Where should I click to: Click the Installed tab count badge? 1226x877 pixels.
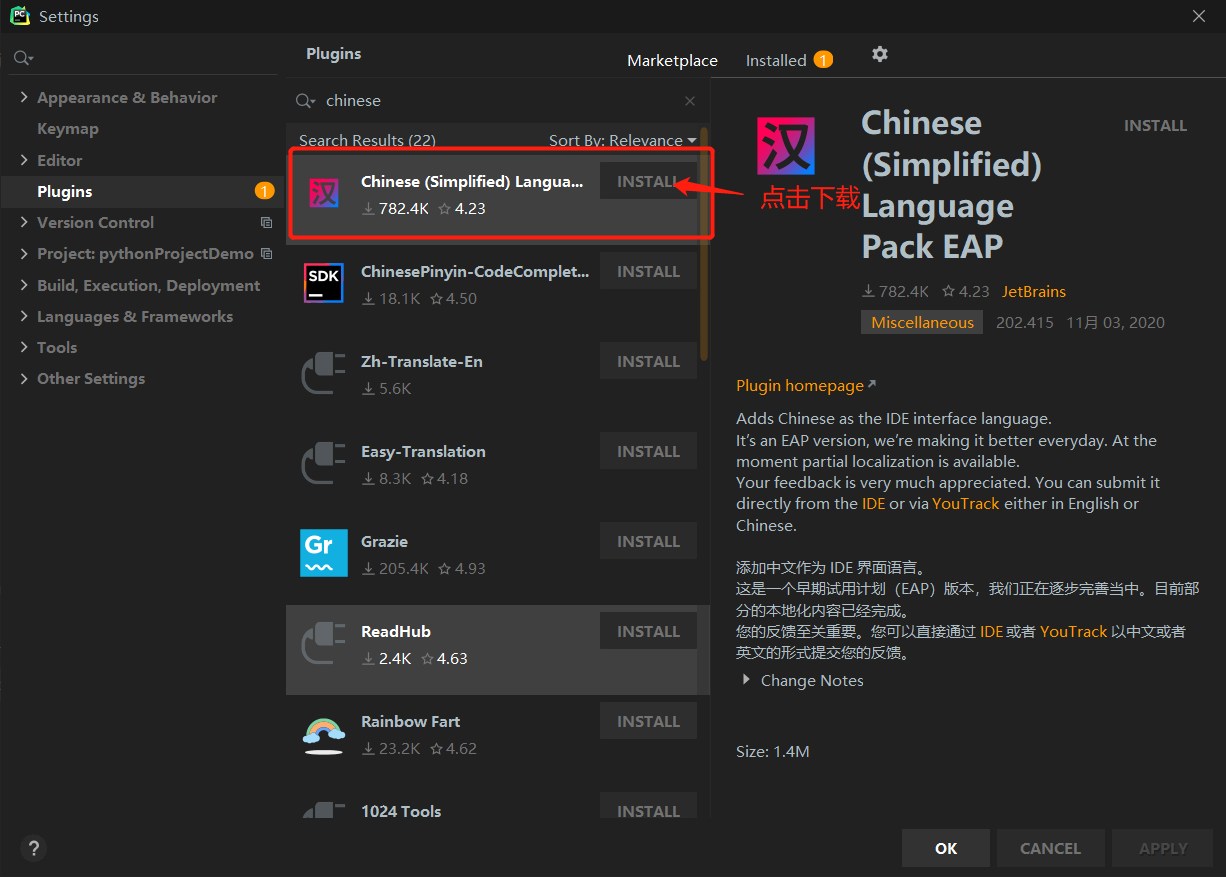point(823,60)
